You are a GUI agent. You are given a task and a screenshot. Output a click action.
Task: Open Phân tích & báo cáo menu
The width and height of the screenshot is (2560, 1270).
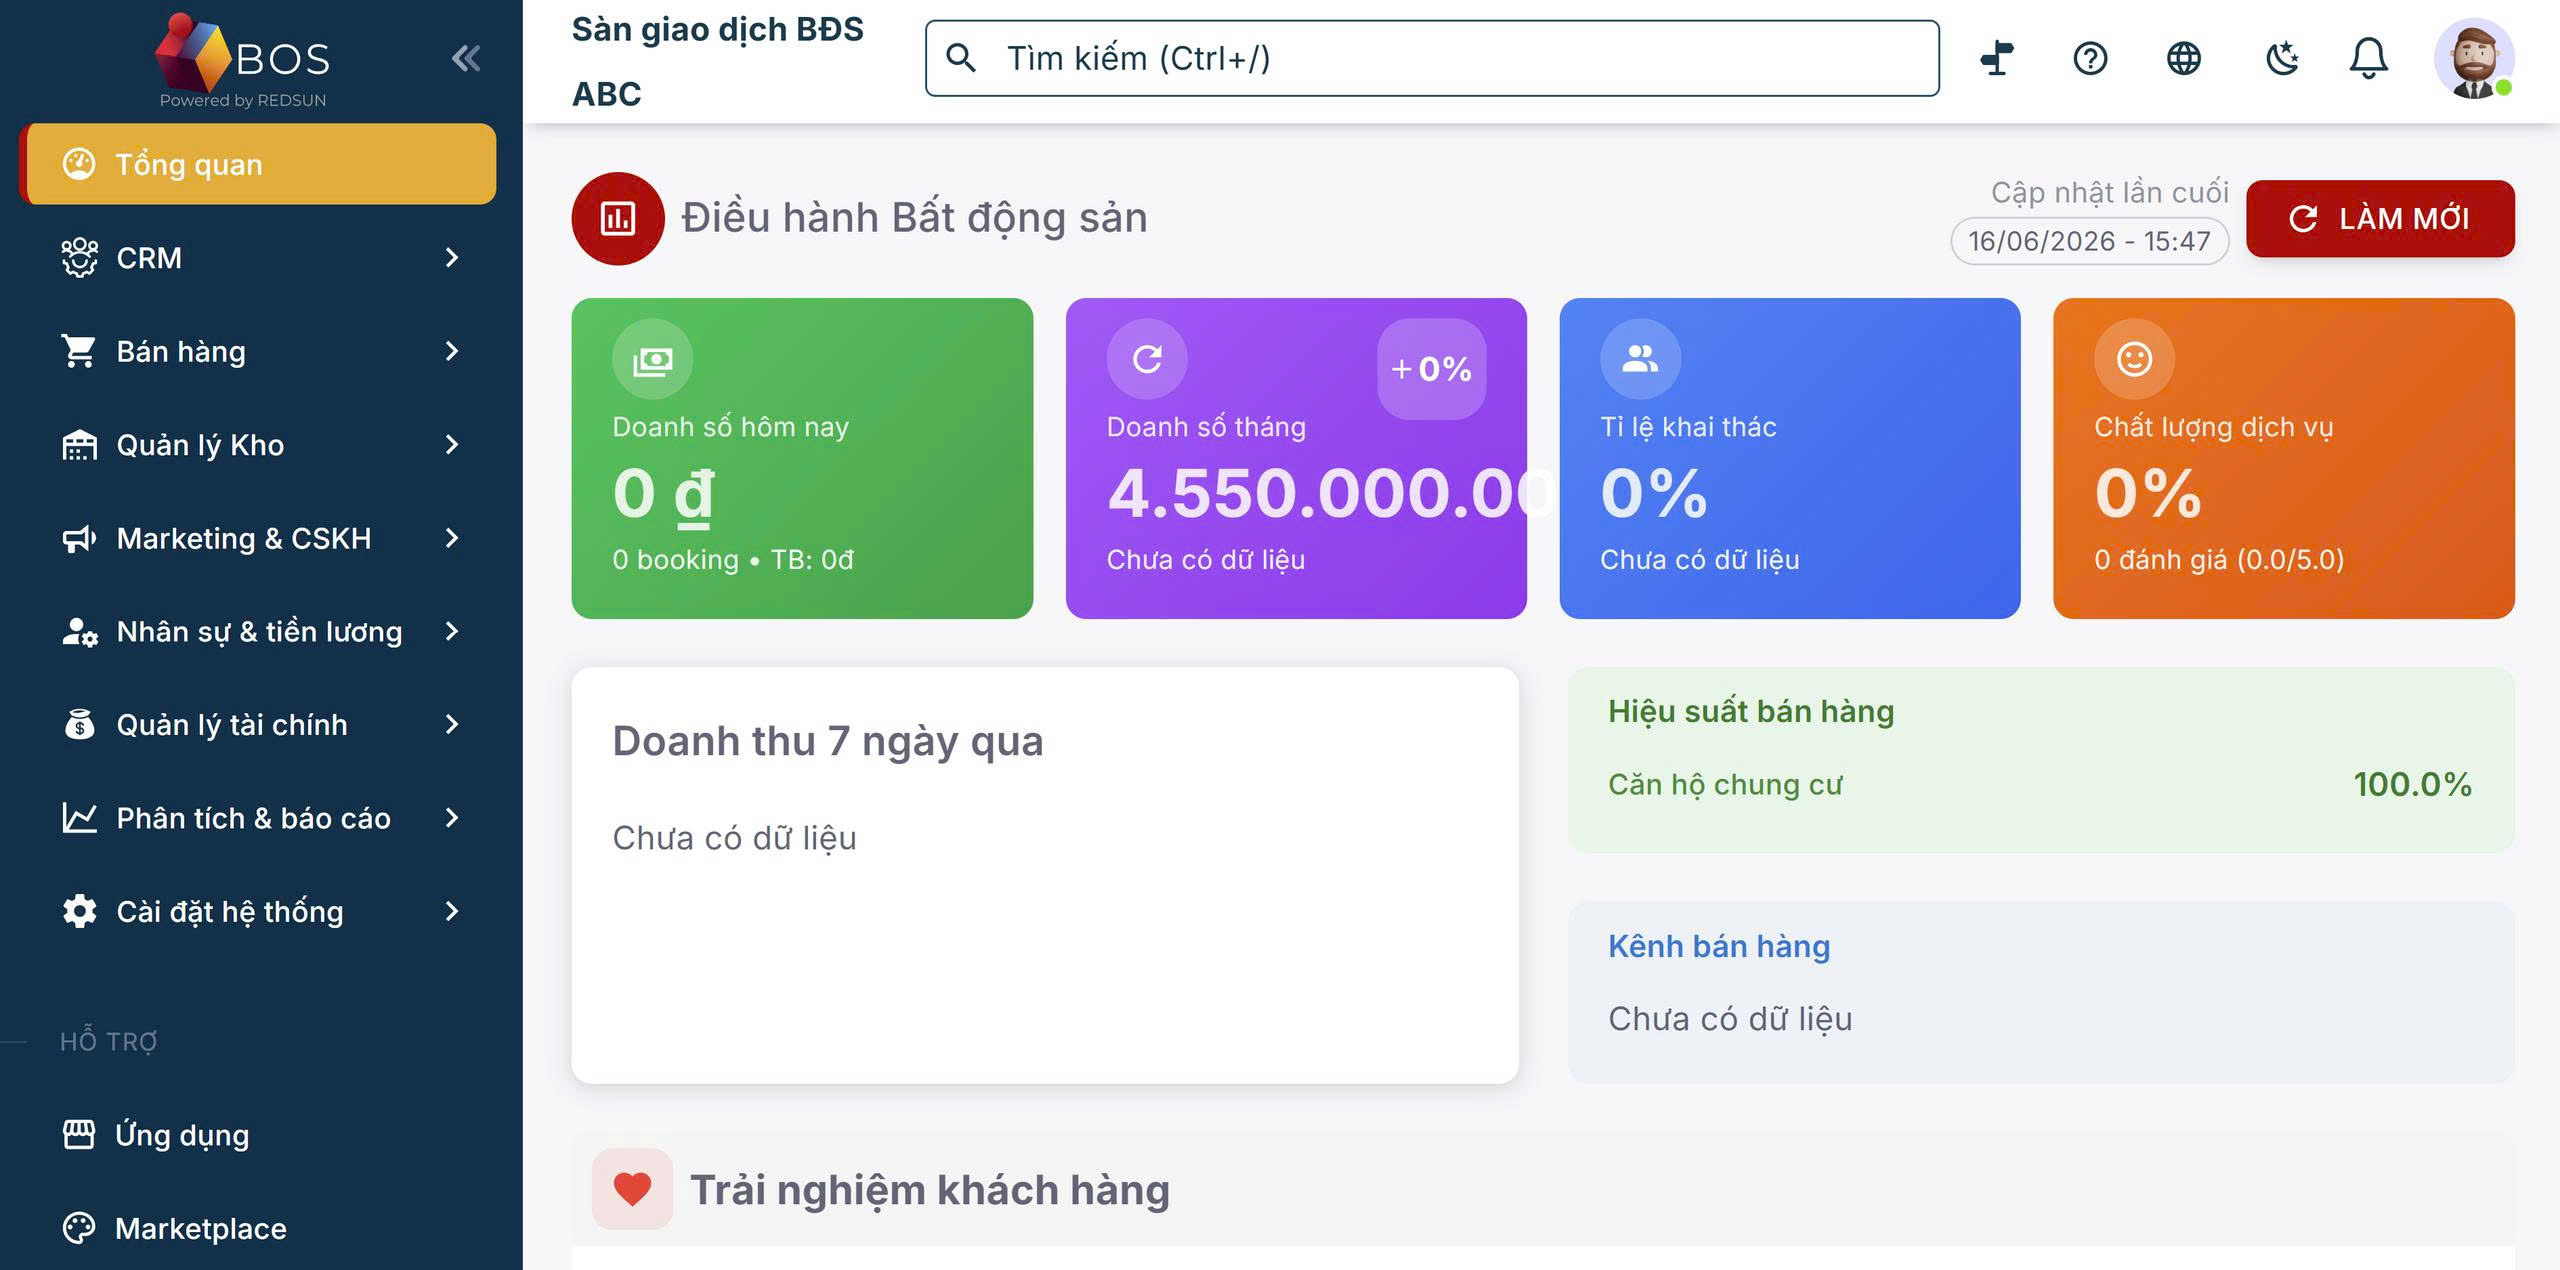tap(258, 818)
